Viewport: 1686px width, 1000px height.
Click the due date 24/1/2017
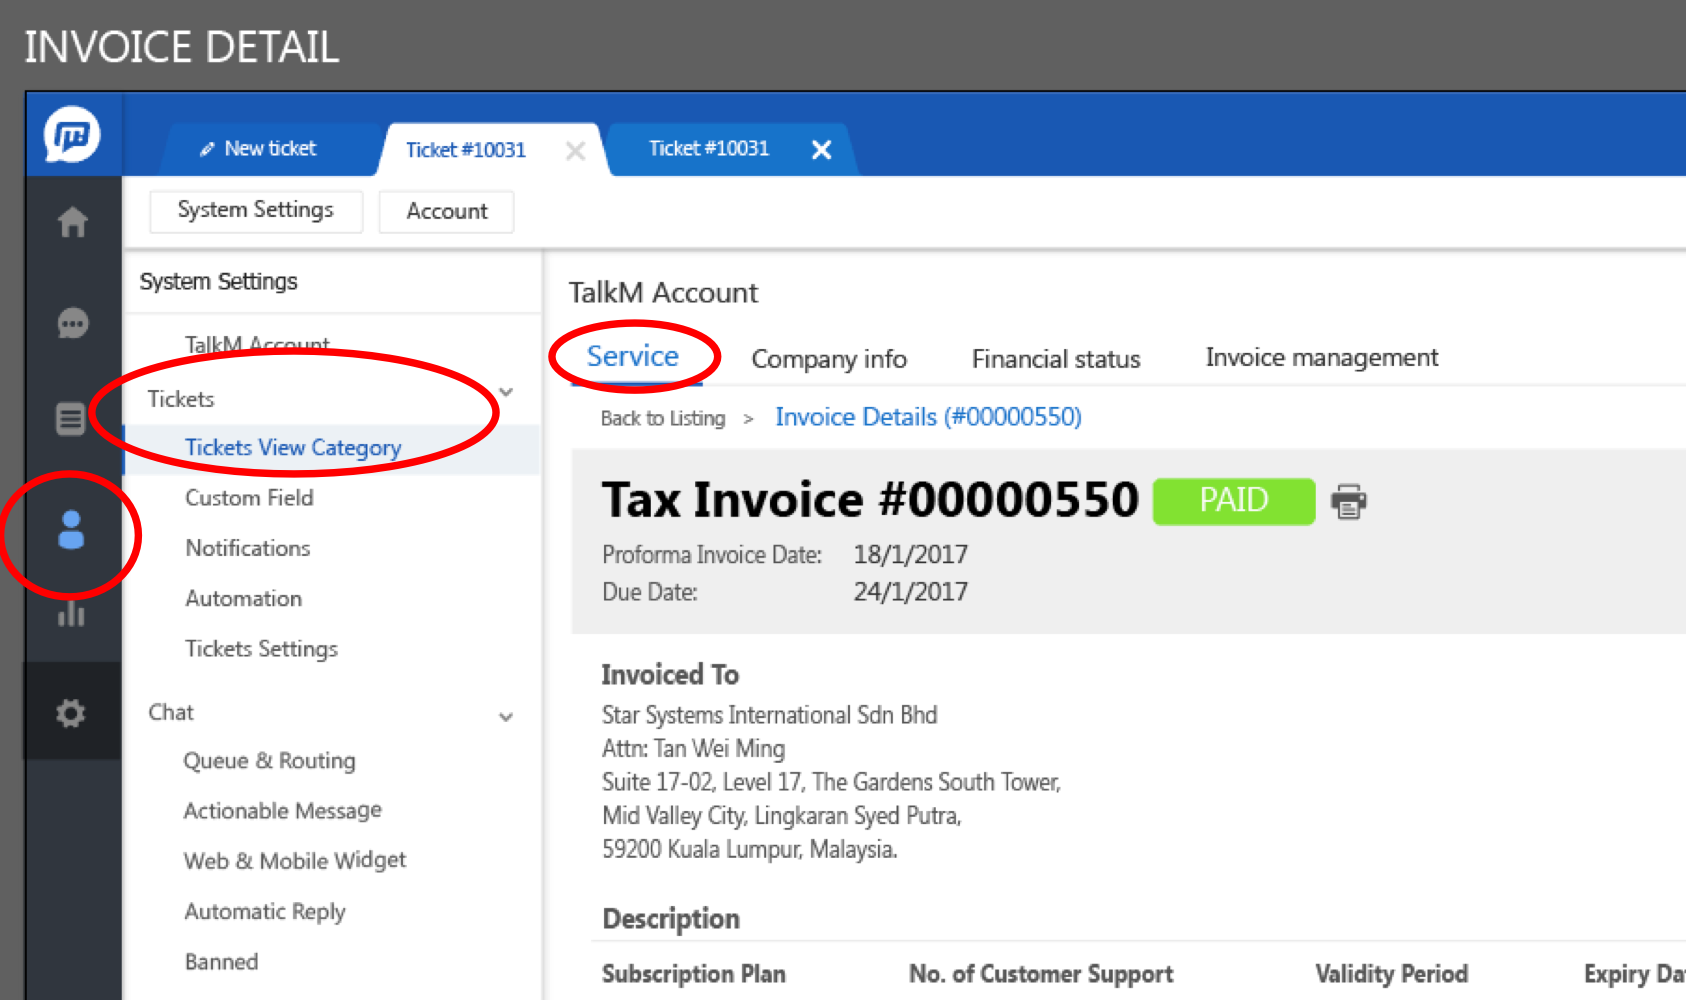[x=910, y=592]
